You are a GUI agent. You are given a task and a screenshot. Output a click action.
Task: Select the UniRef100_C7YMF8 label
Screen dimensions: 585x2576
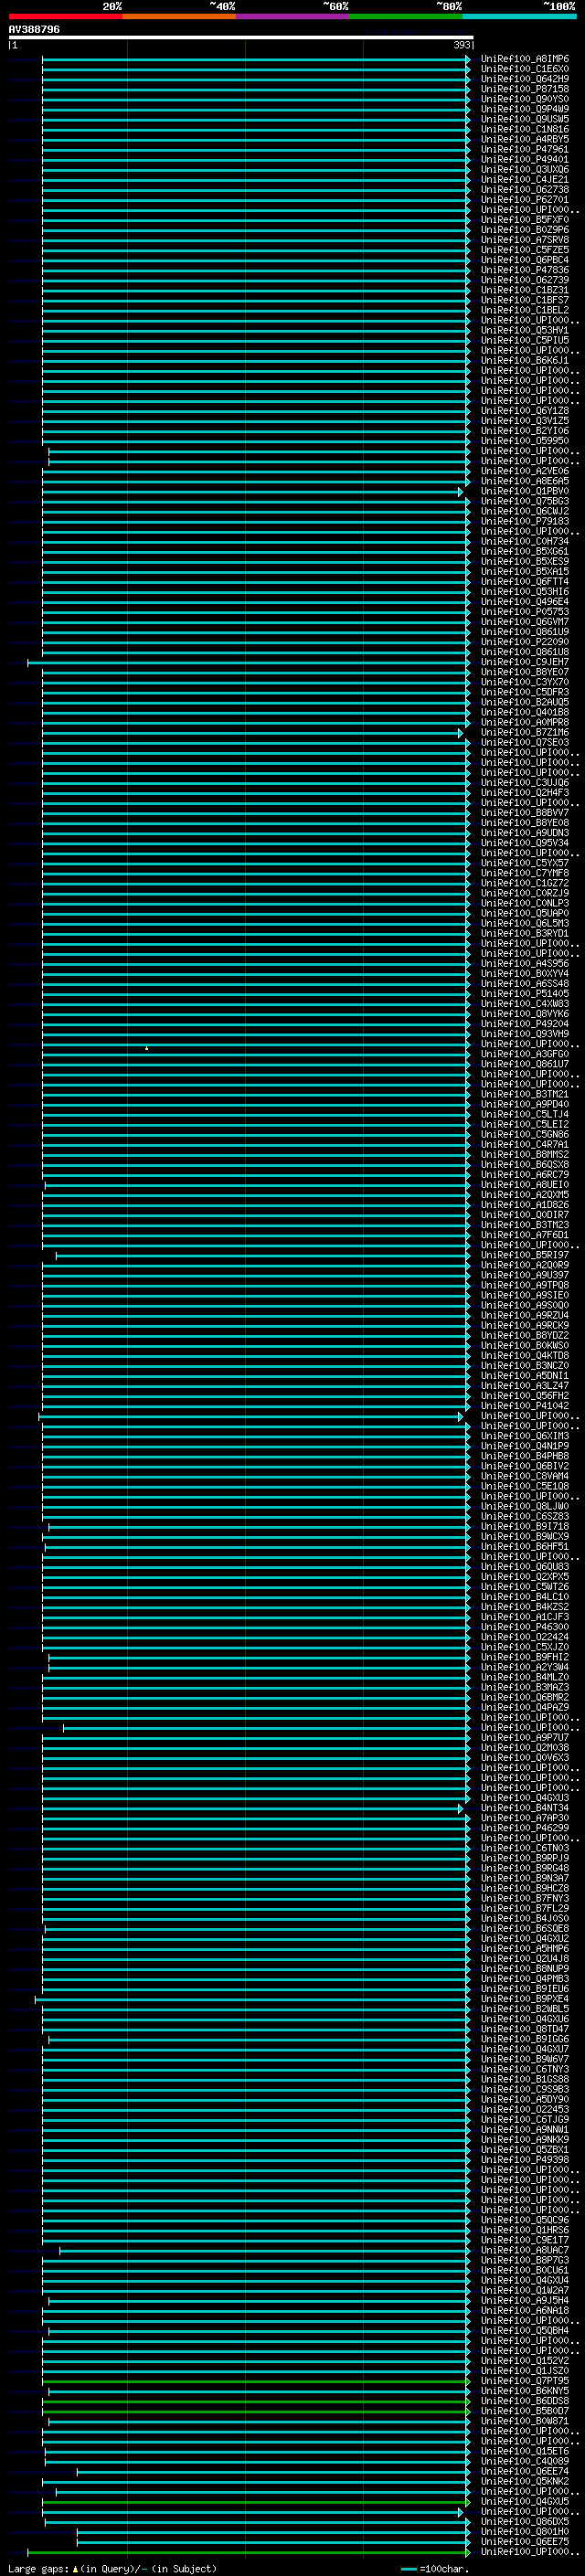(x=525, y=873)
